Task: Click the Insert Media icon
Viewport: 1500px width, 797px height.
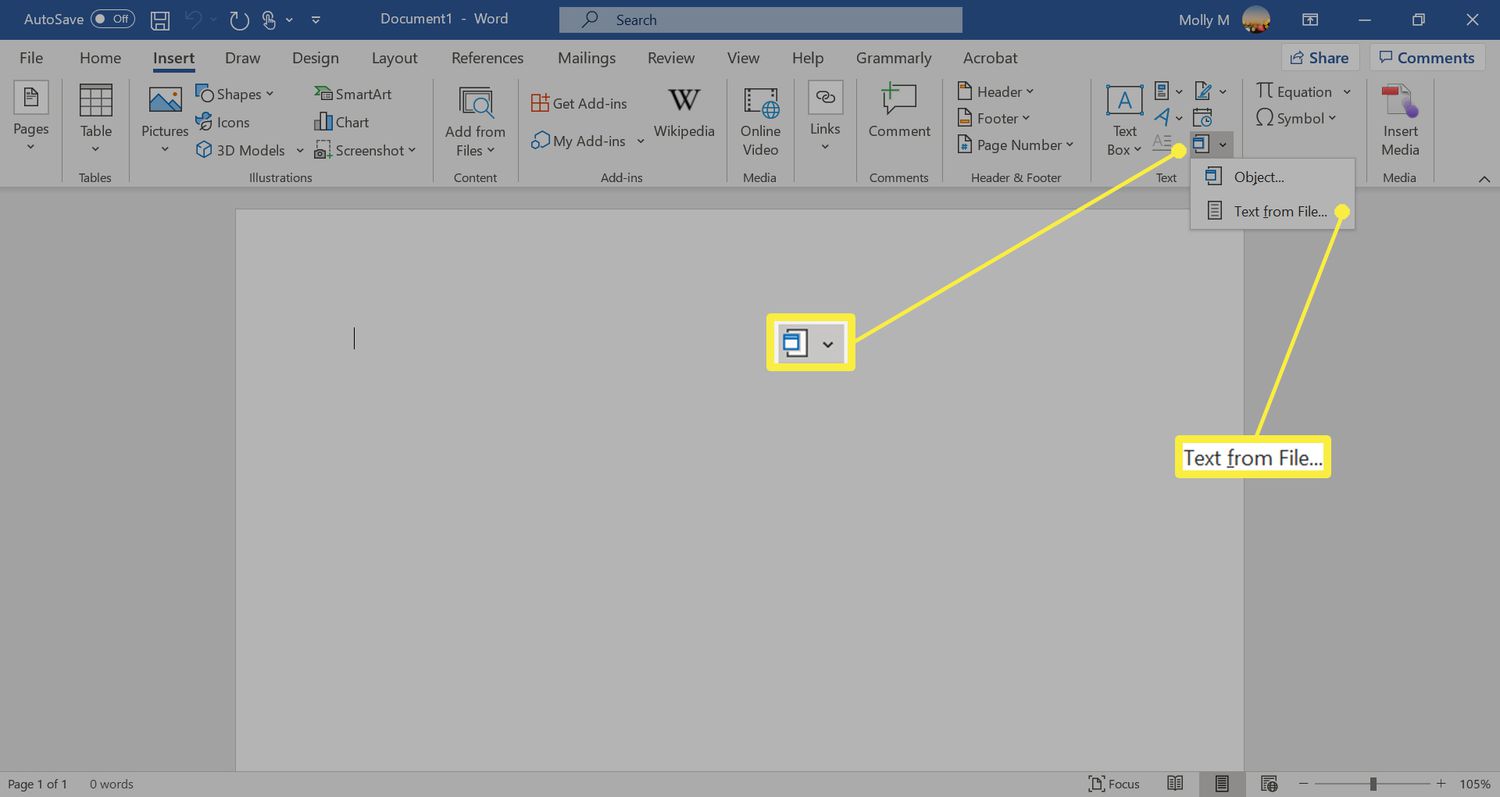Action: coord(1399,113)
